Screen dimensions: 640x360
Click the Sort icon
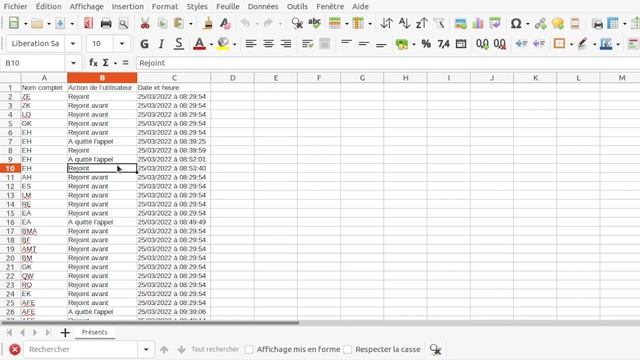(x=386, y=23)
